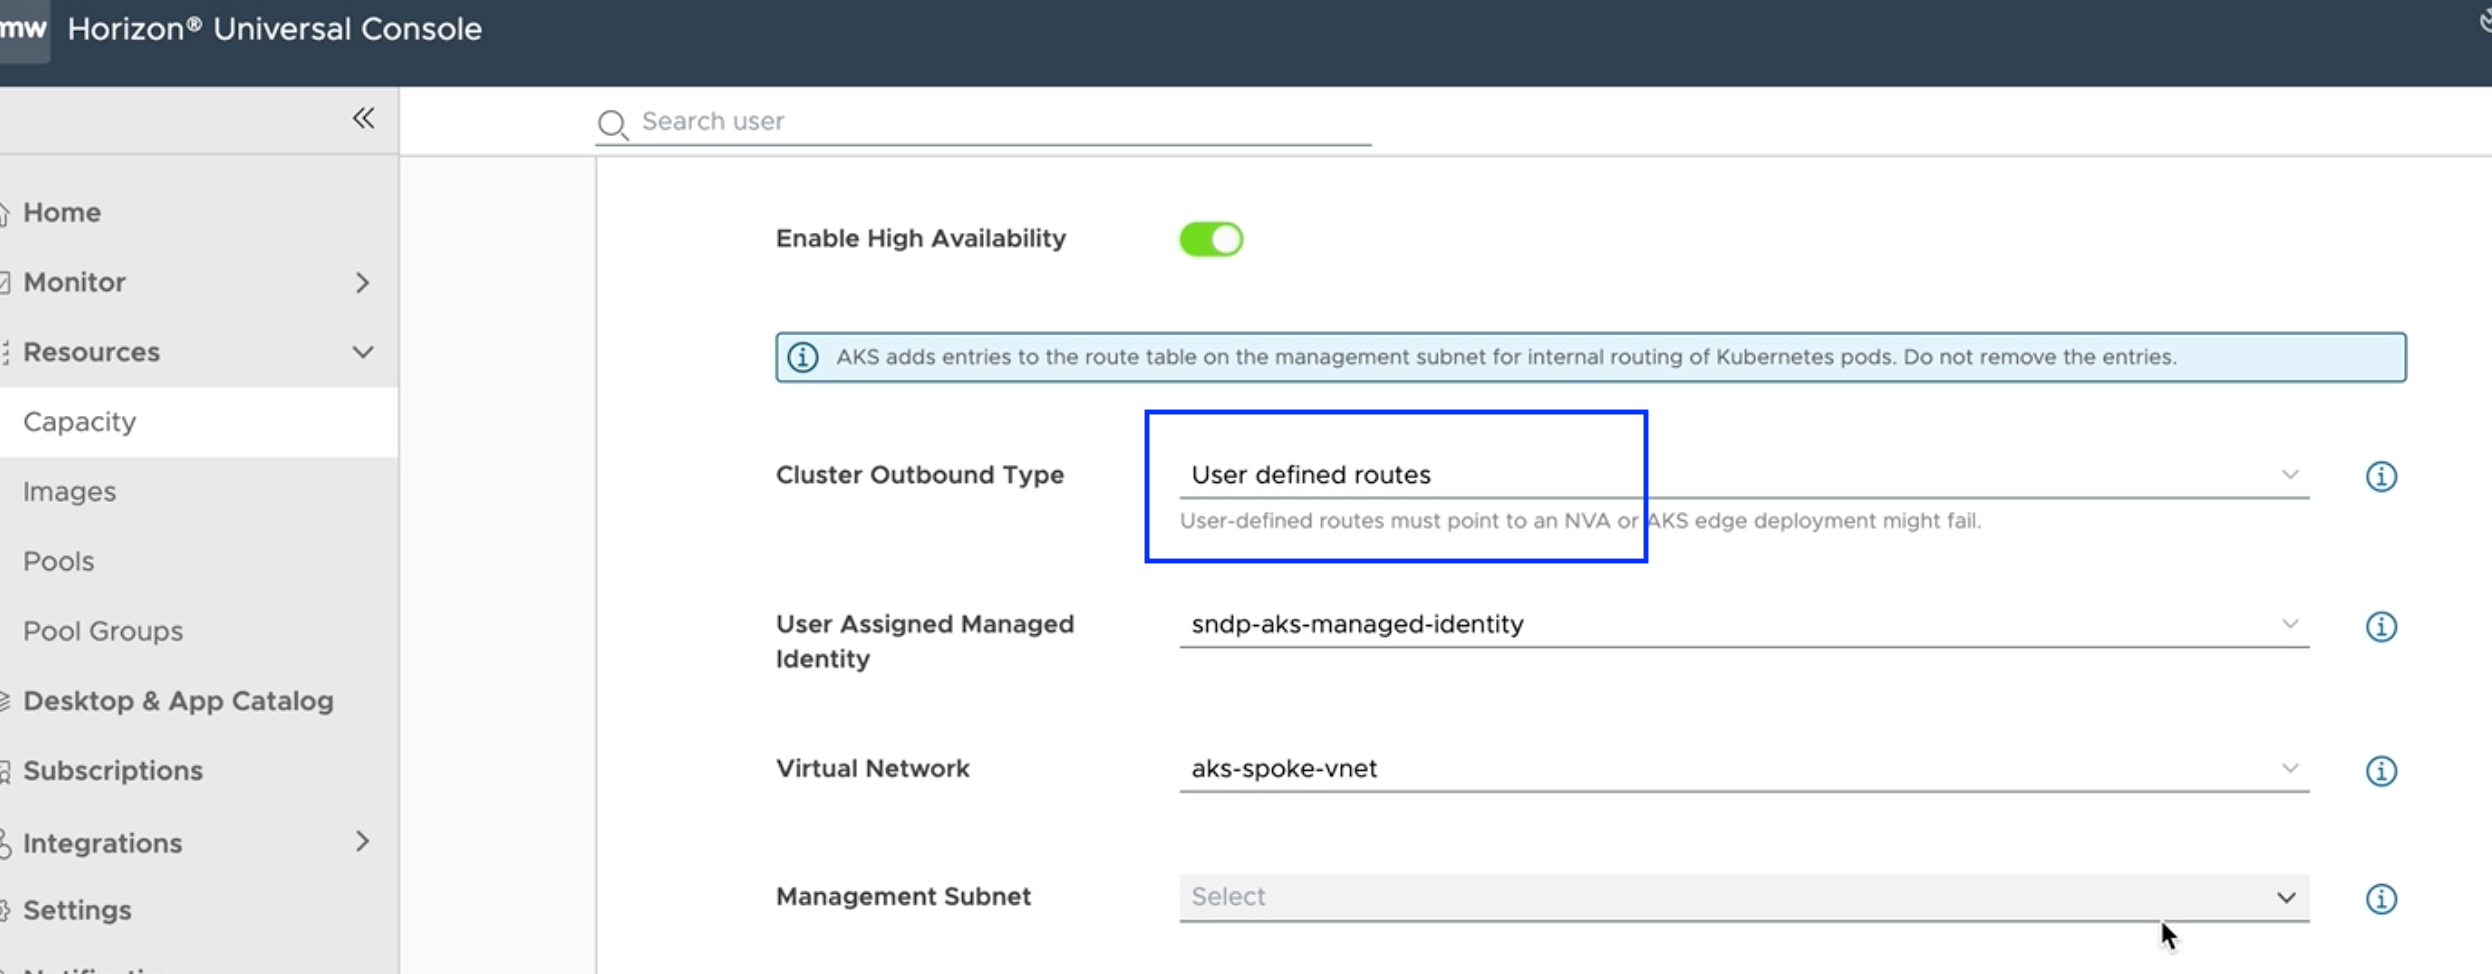Disable the Enable High Availability toggle

pos(1211,239)
